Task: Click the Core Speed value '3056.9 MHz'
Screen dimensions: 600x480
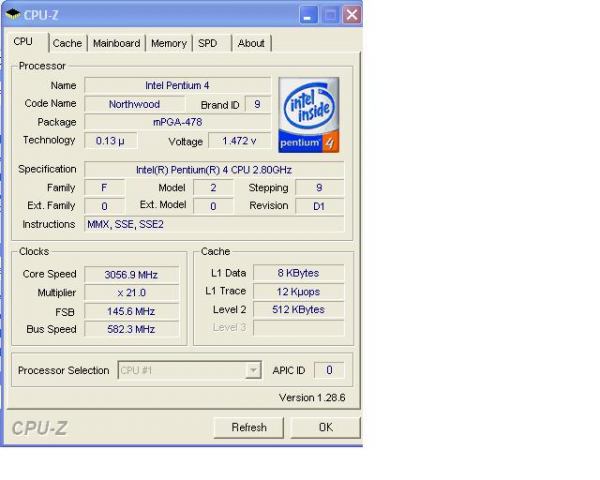Action: (x=131, y=274)
